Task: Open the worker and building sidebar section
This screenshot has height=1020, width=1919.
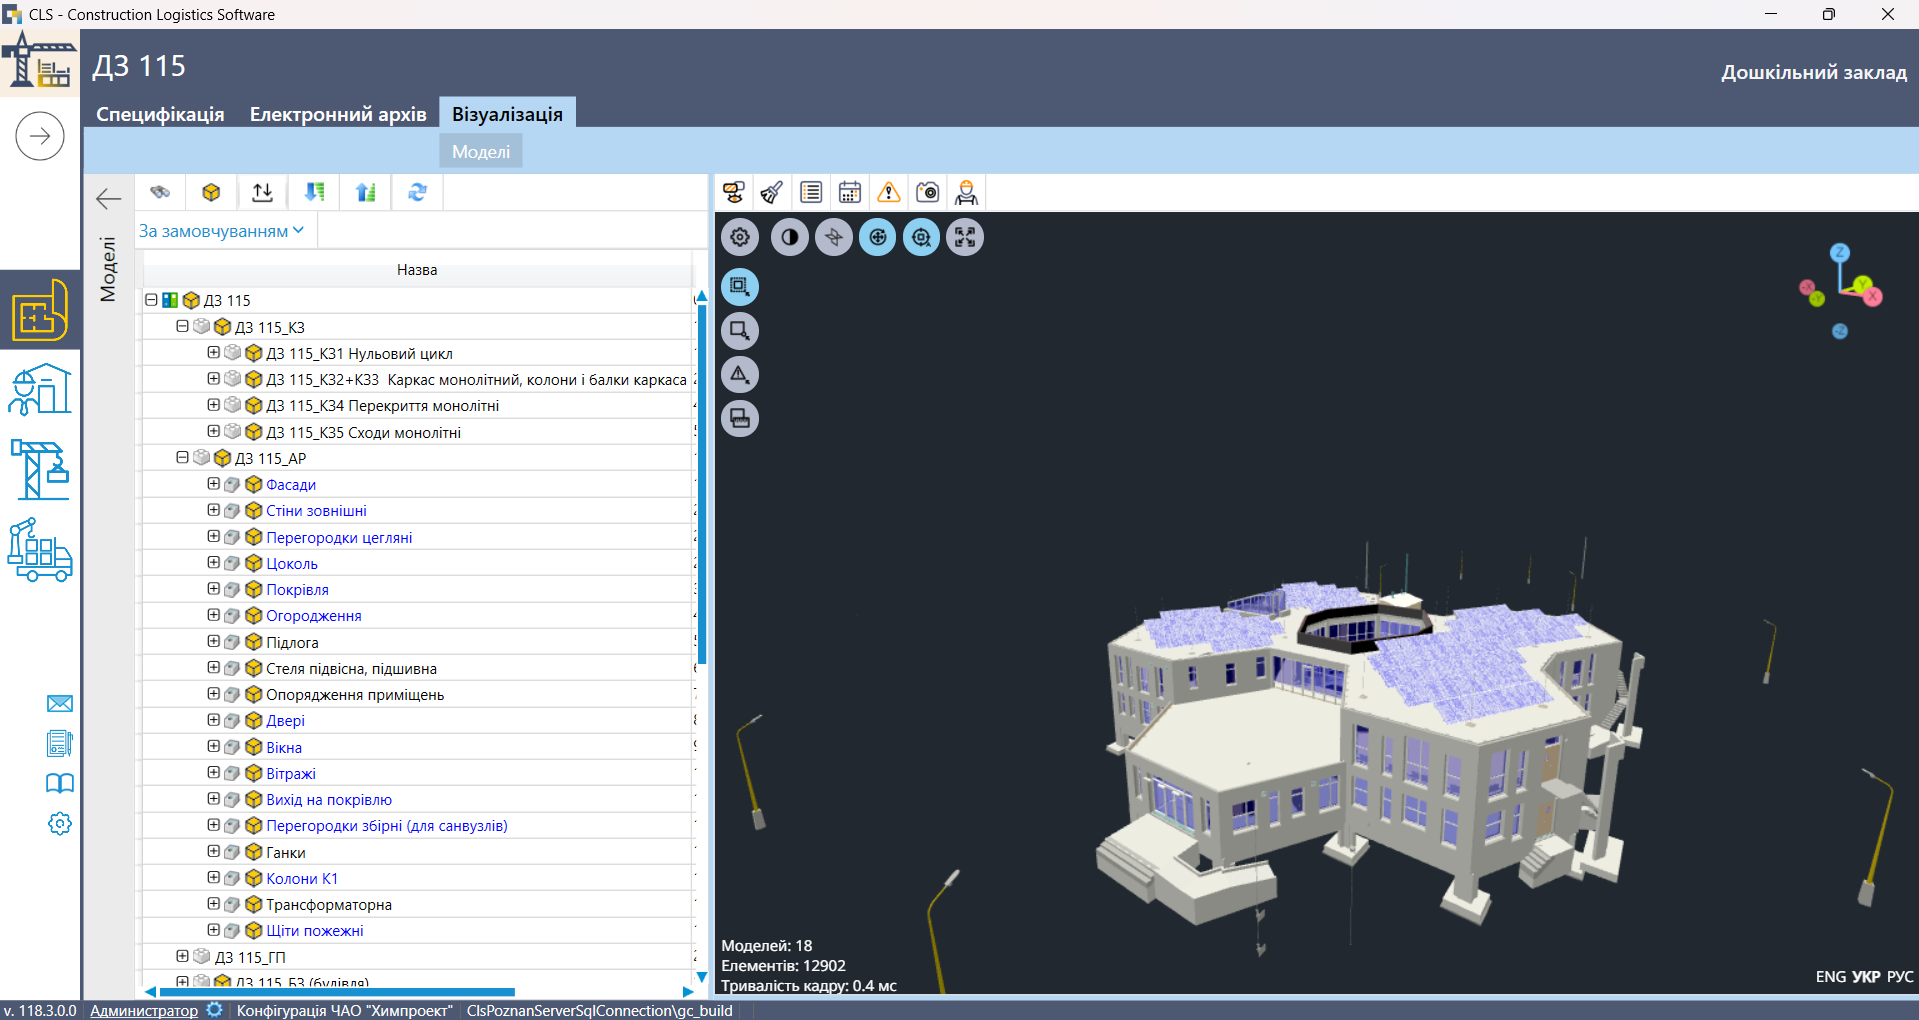Action: pyautogui.click(x=40, y=389)
